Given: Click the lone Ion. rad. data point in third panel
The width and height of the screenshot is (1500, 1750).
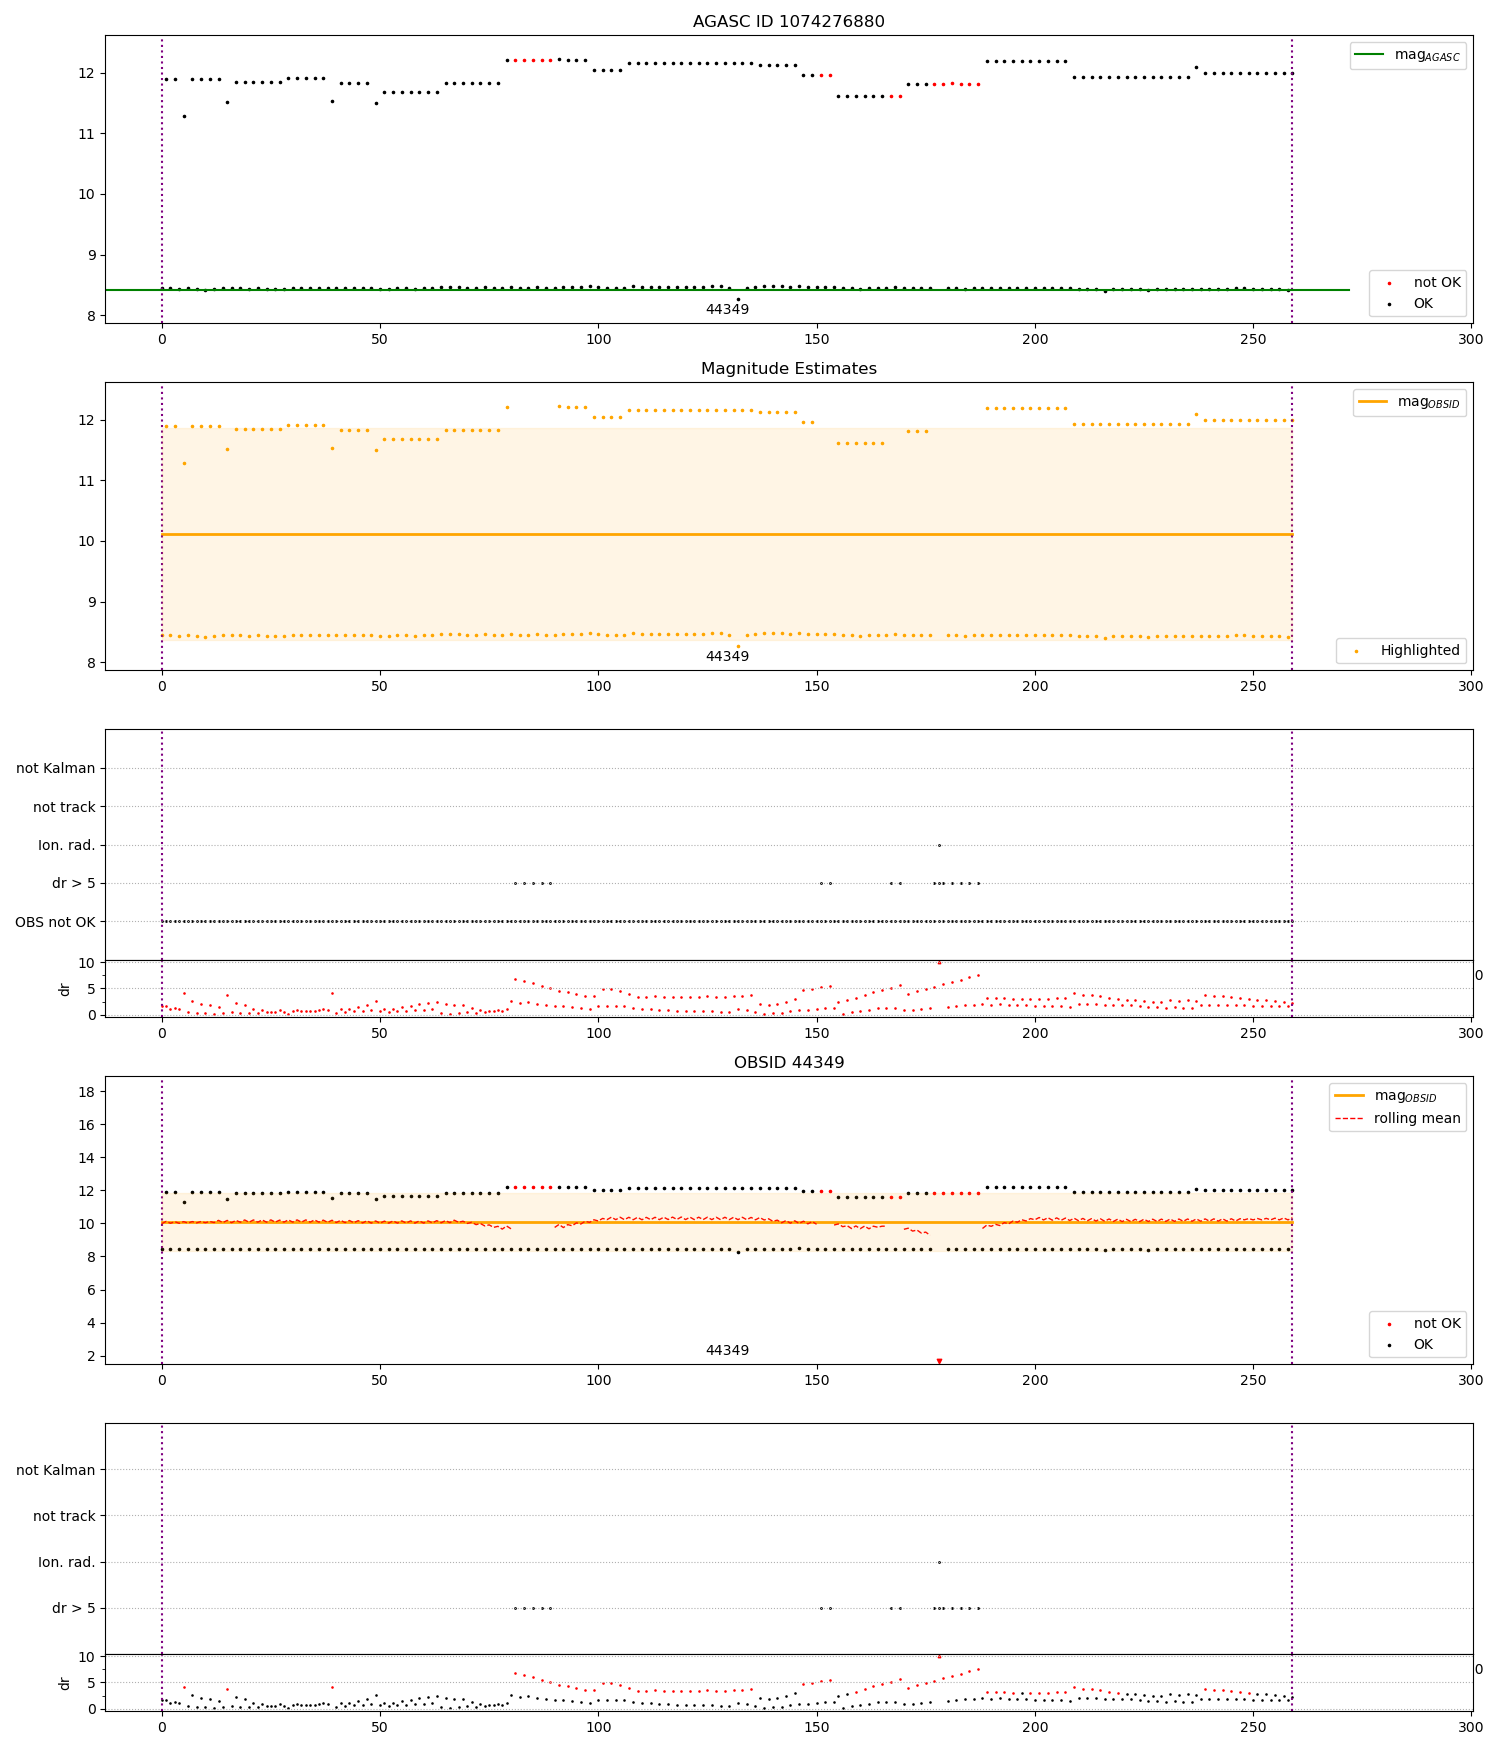Looking at the screenshot, I should (x=939, y=846).
